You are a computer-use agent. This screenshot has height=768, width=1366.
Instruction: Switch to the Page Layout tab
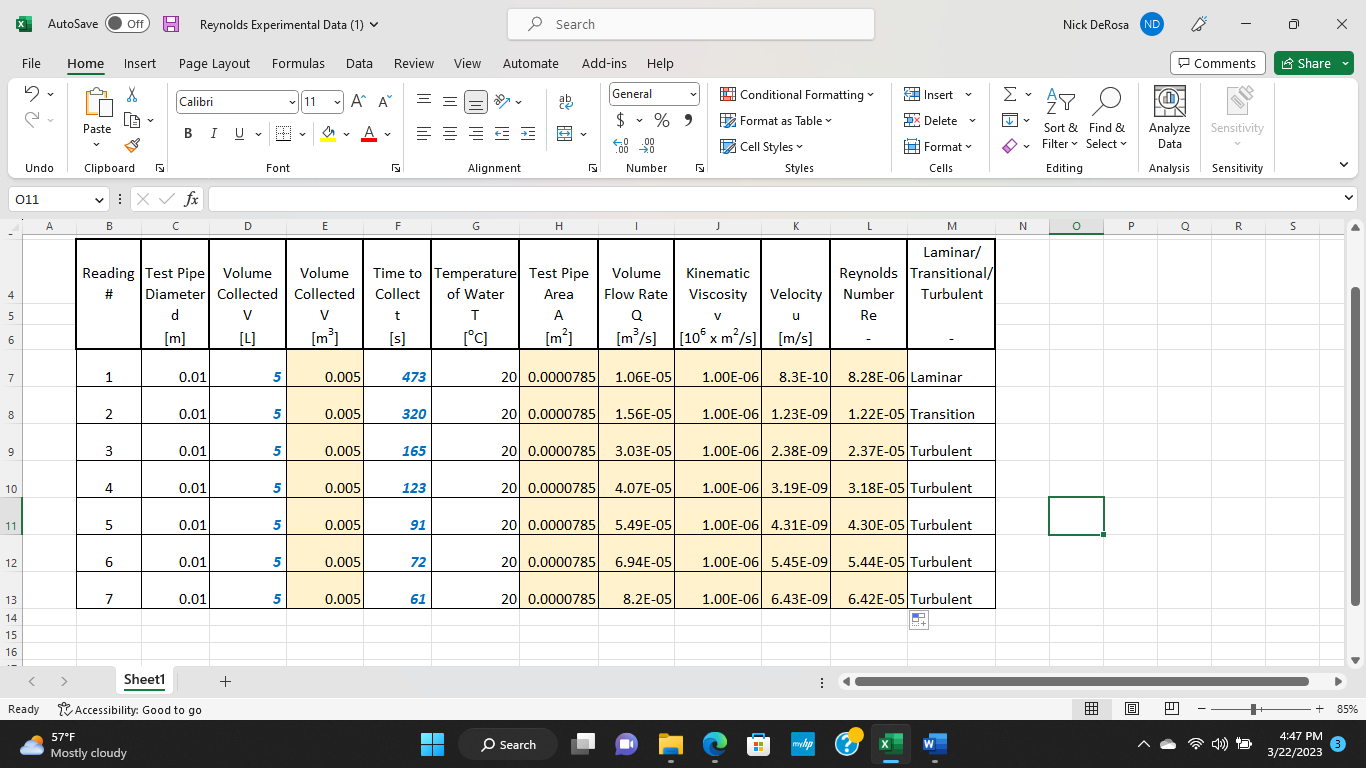214,63
